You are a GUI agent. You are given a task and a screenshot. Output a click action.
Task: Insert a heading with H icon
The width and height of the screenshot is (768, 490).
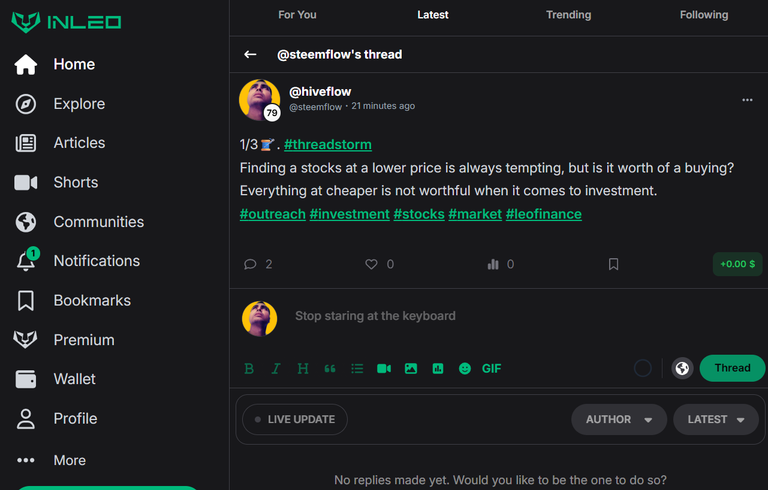tap(303, 368)
